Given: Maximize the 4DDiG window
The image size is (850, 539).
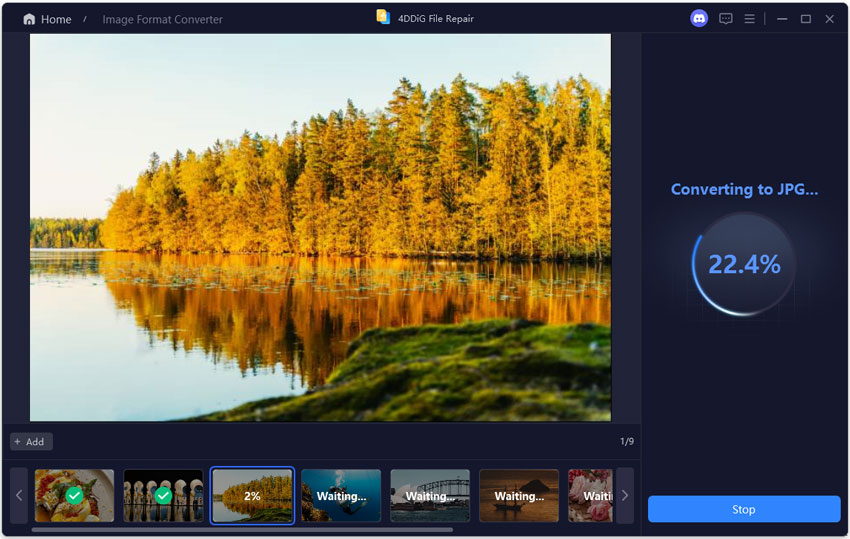Looking at the screenshot, I should 806,19.
